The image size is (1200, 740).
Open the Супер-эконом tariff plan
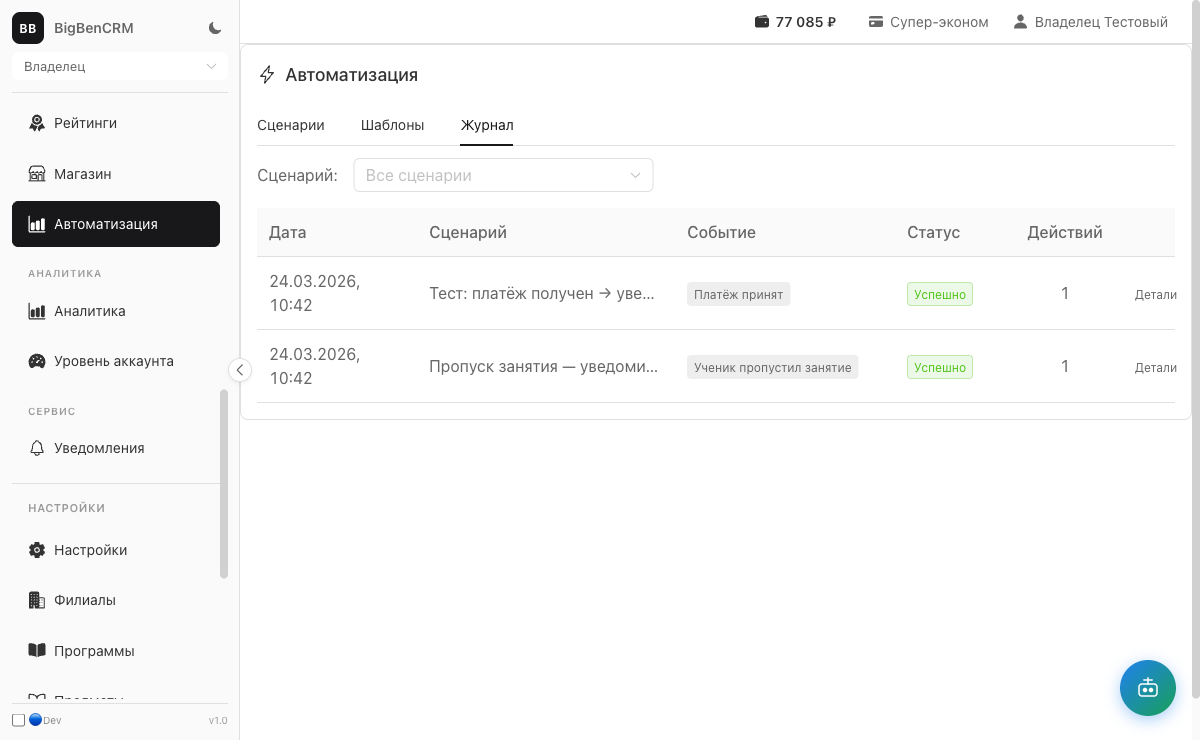click(928, 22)
